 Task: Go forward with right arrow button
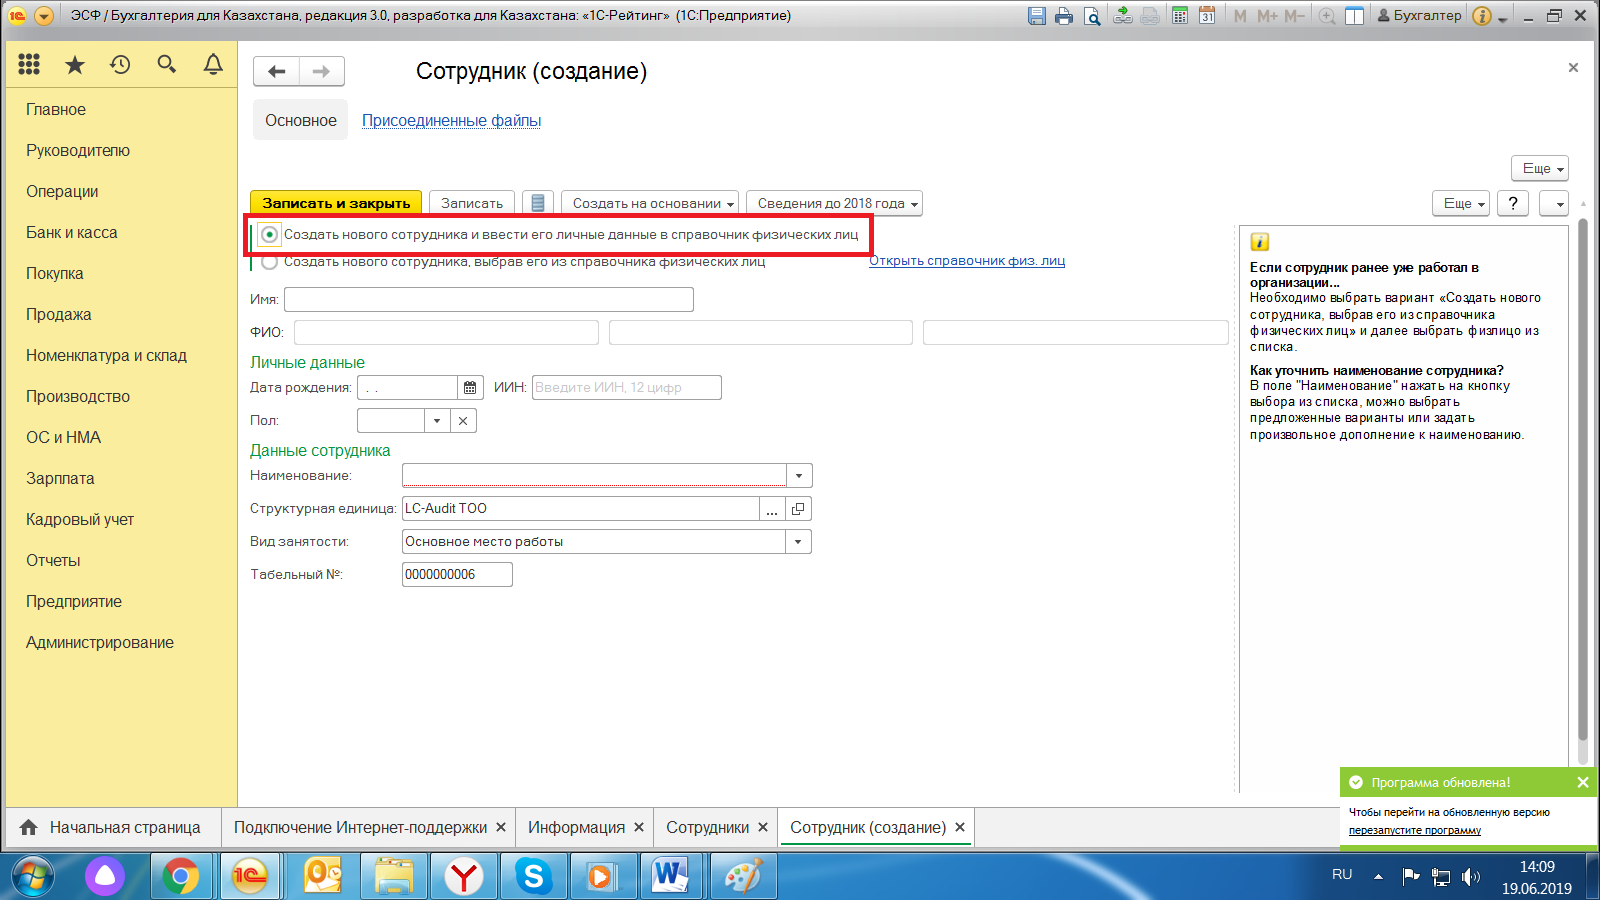pyautogui.click(x=322, y=71)
